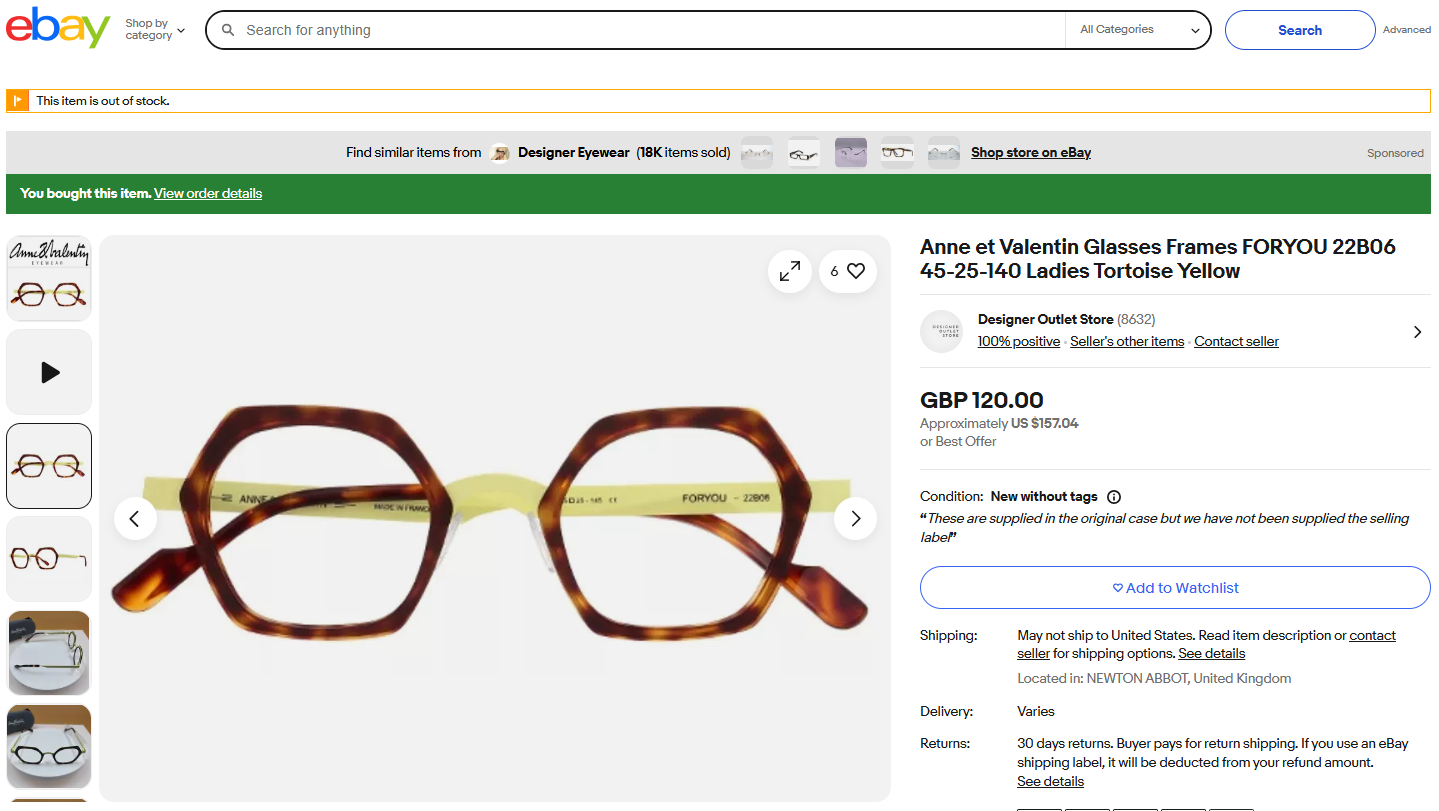
Task: Open fourth similar item thumbnail in banner
Action: pos(897,153)
